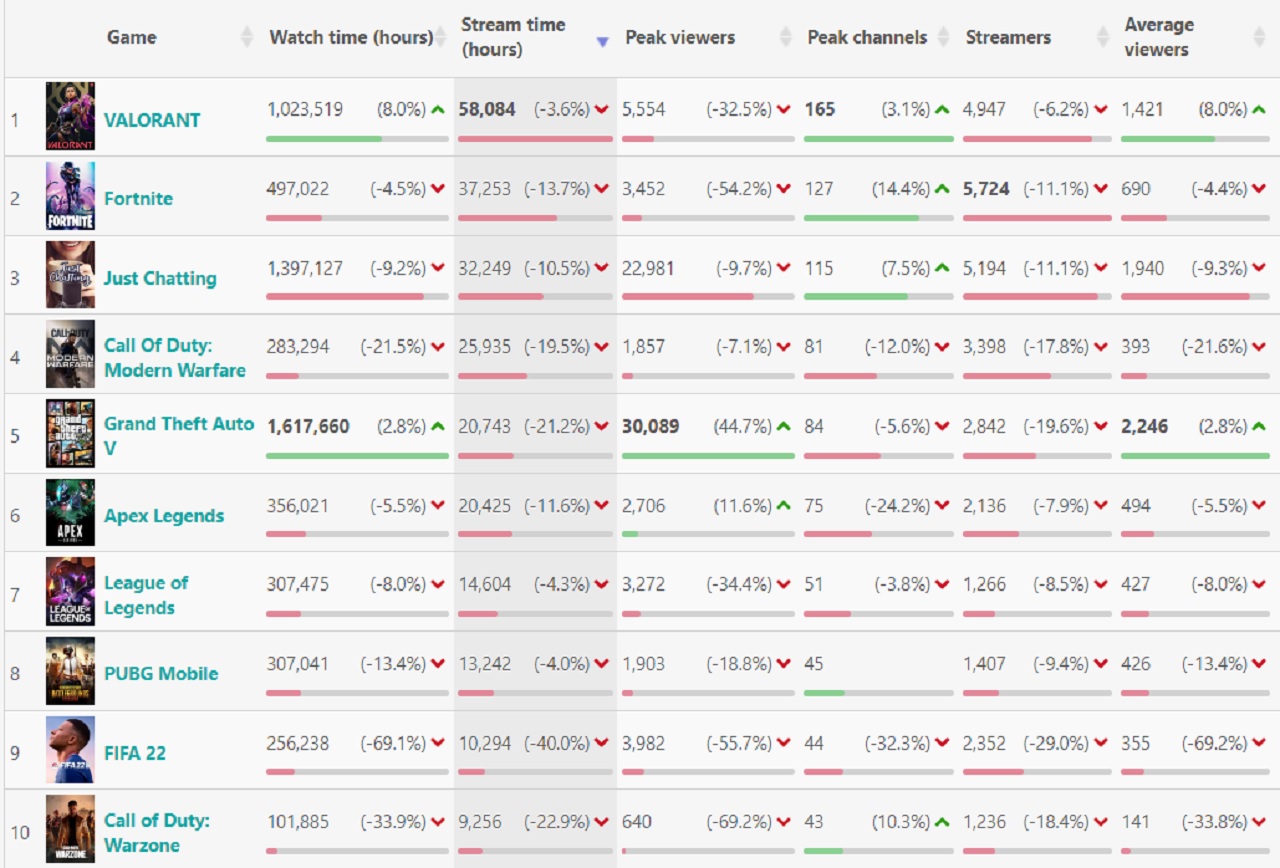
Task: Sort table by Game column header
Action: pyautogui.click(x=132, y=38)
